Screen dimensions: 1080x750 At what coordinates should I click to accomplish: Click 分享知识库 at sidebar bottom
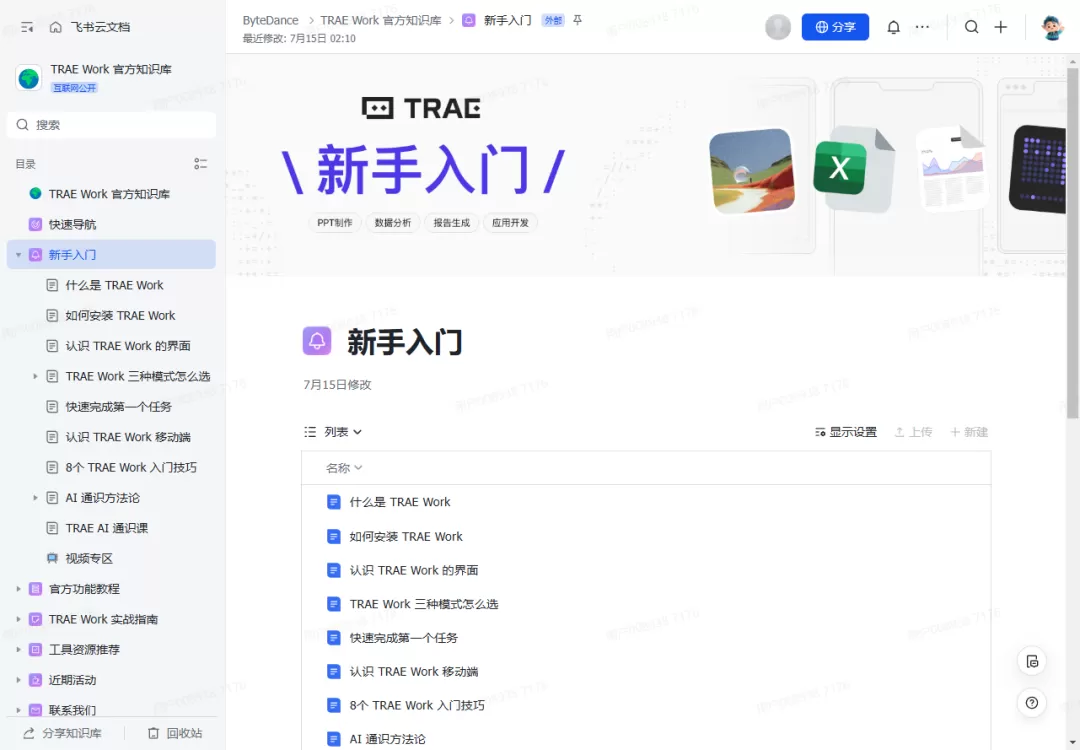coord(62,733)
